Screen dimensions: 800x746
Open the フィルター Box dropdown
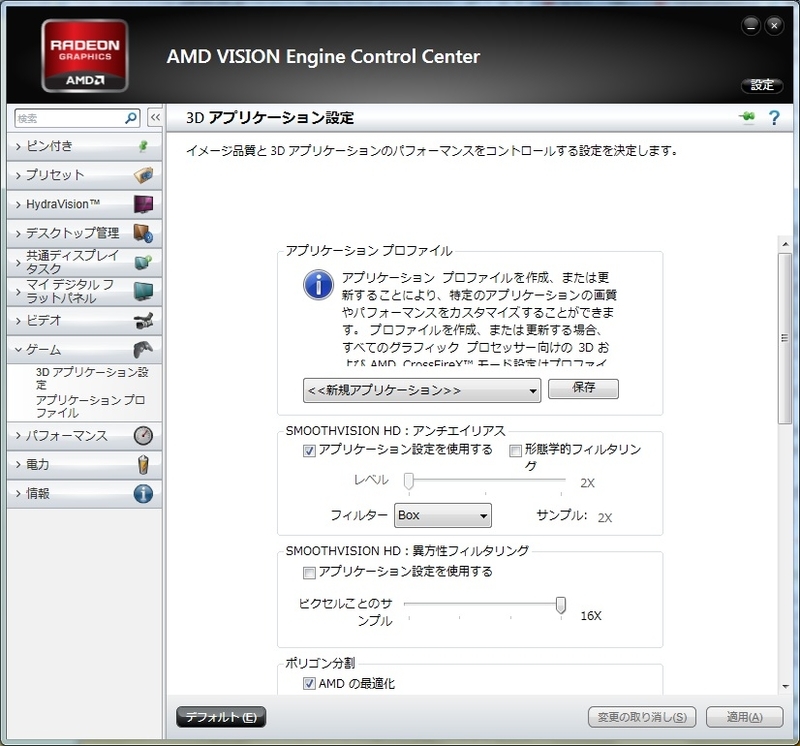(443, 515)
